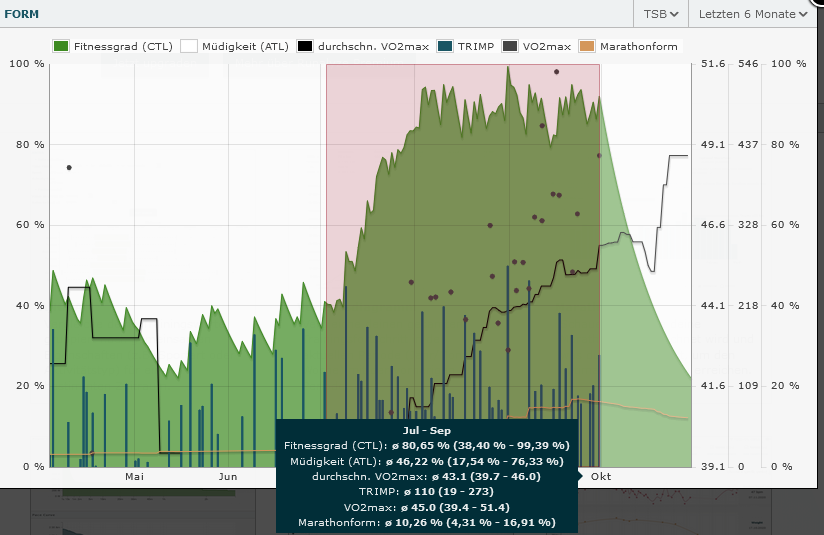Click the Okt label on the x-axis

pos(600,477)
